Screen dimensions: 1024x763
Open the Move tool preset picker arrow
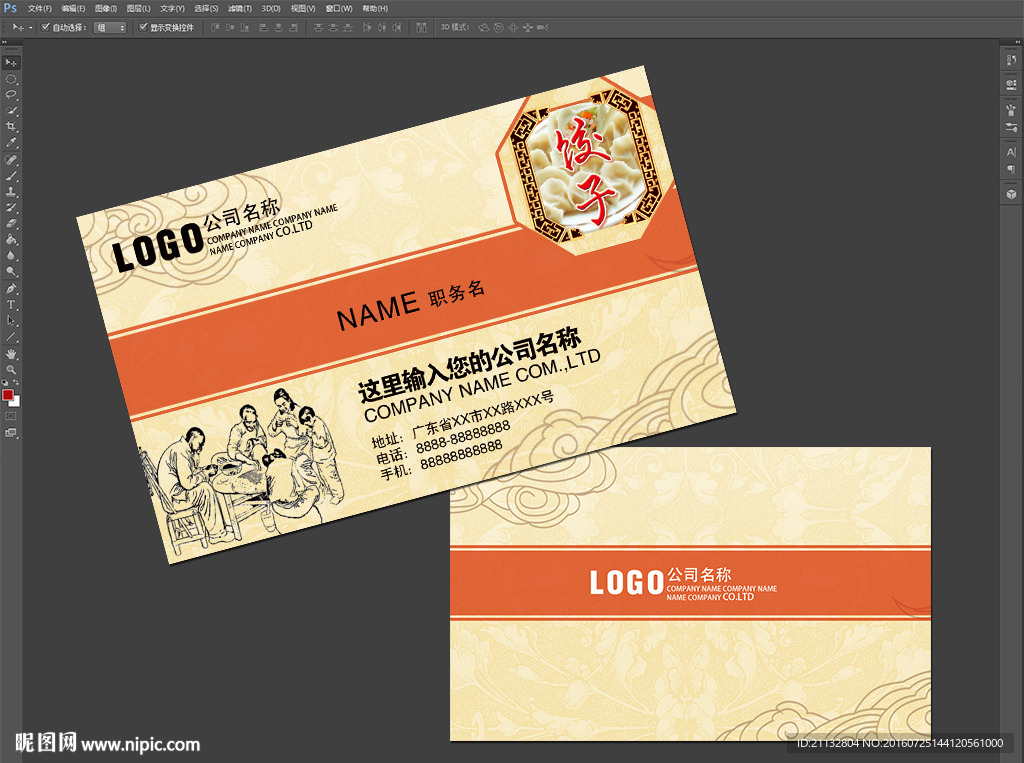tap(31, 27)
